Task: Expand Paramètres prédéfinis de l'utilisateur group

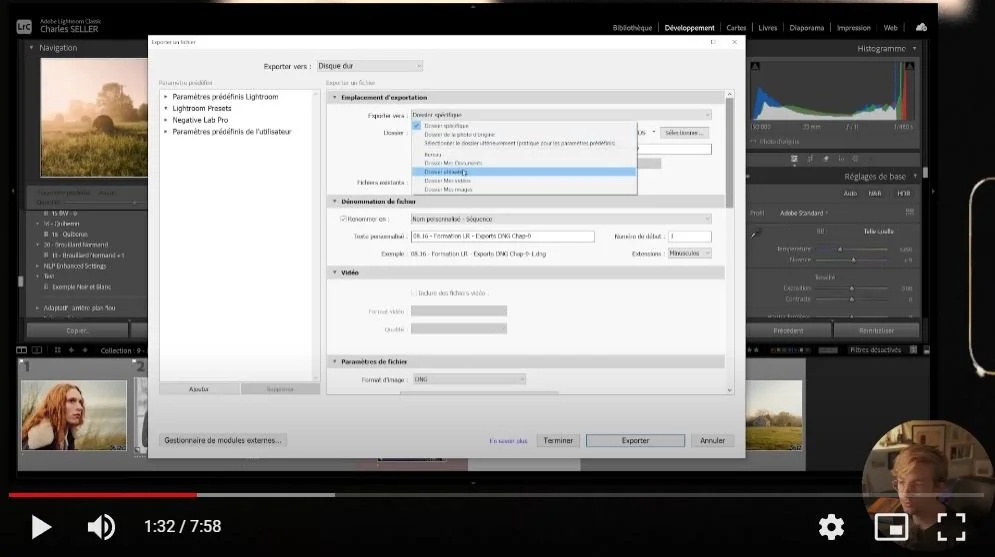Action: [166, 132]
